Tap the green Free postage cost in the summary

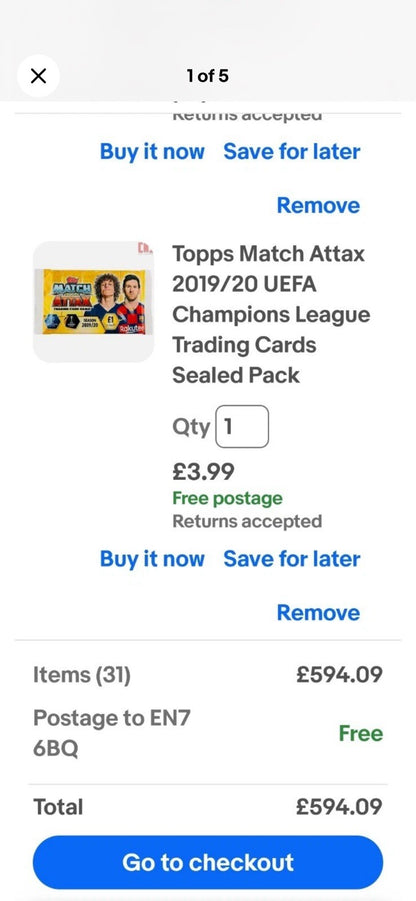point(360,733)
